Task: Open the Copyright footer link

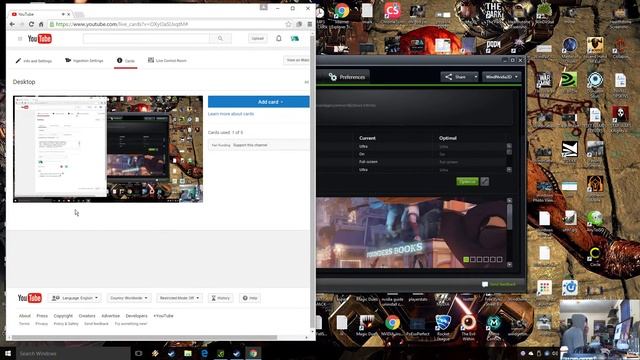Action: (x=63, y=316)
